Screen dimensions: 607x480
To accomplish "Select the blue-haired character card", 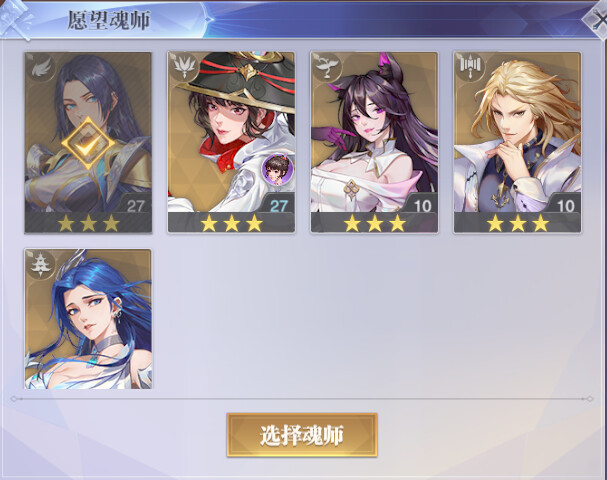I will pos(88,319).
